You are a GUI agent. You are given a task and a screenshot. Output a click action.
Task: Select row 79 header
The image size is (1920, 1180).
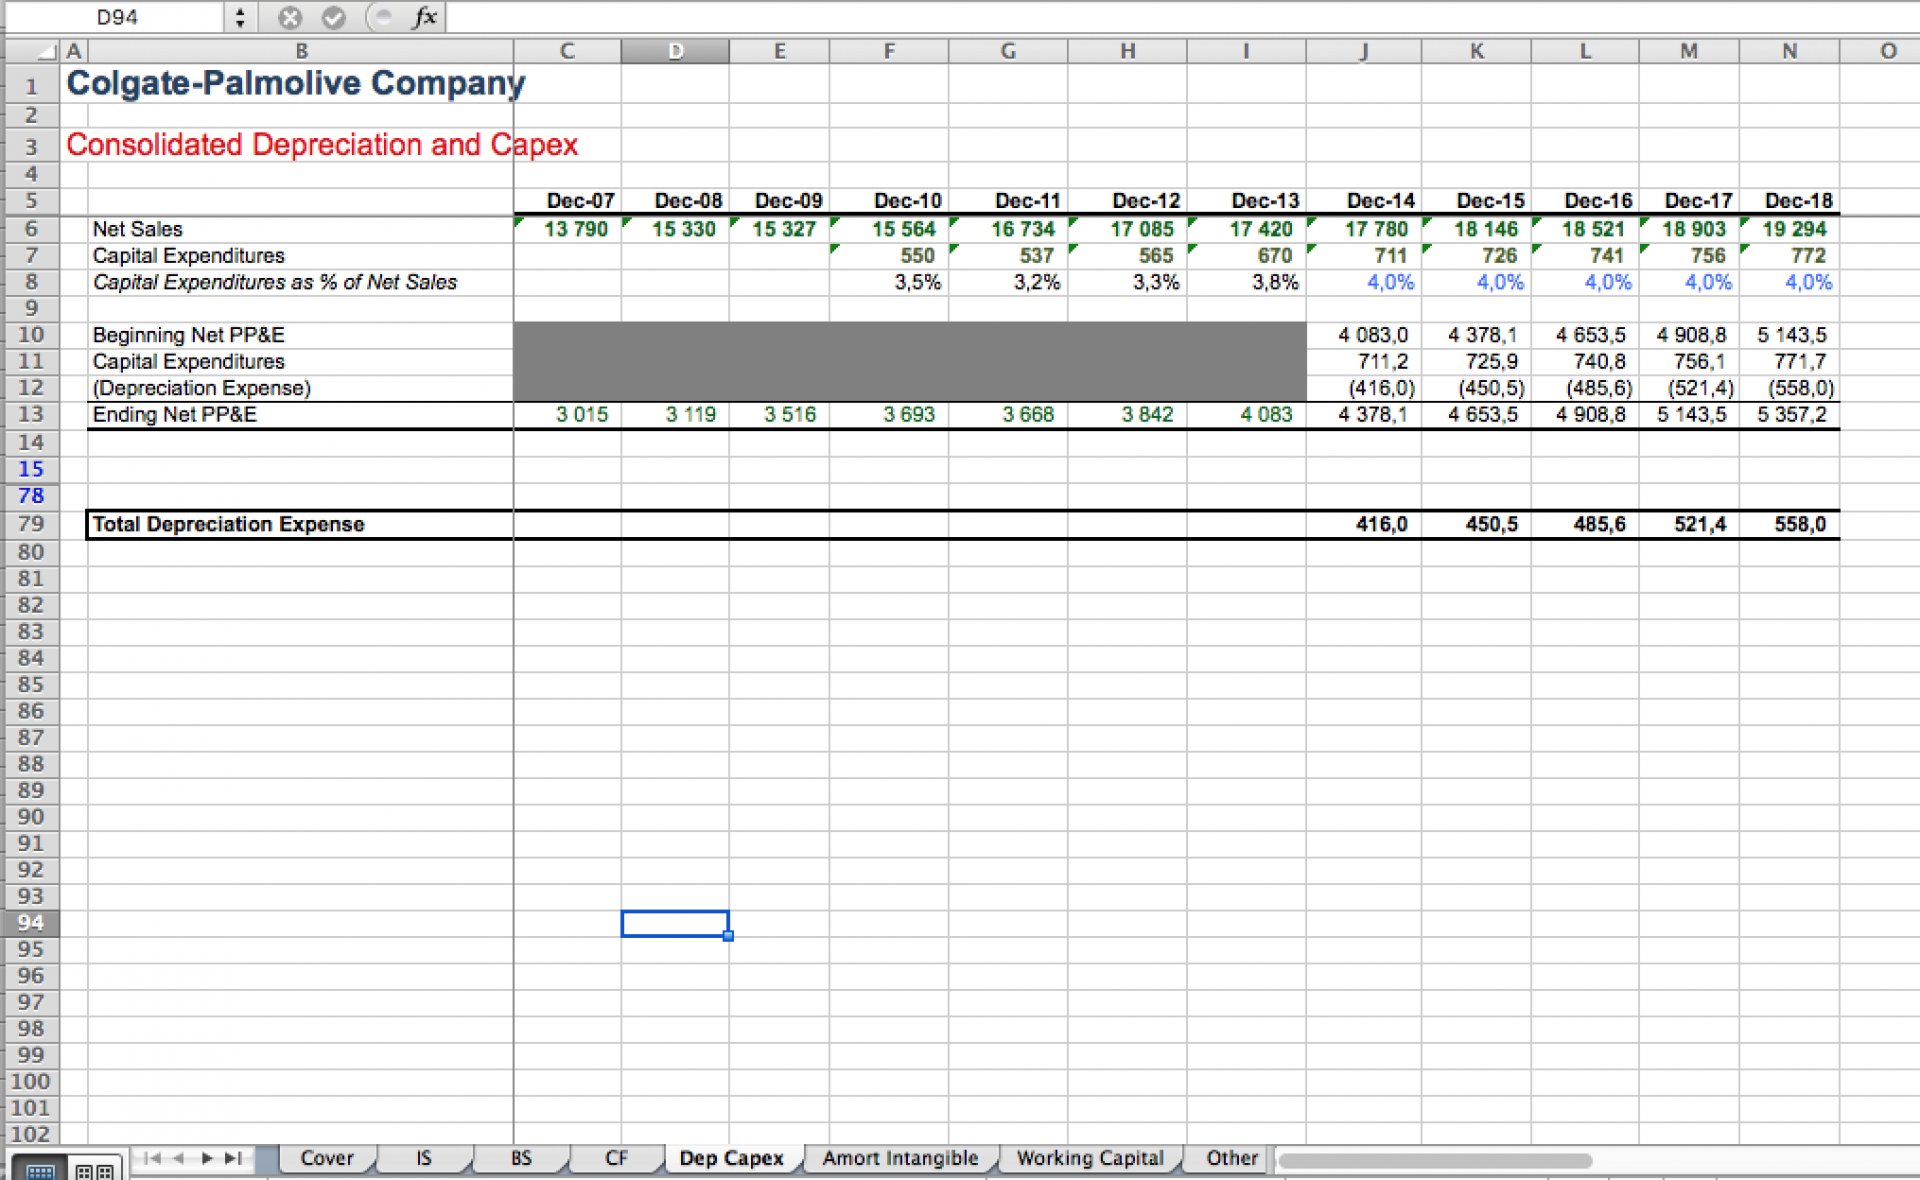(31, 524)
